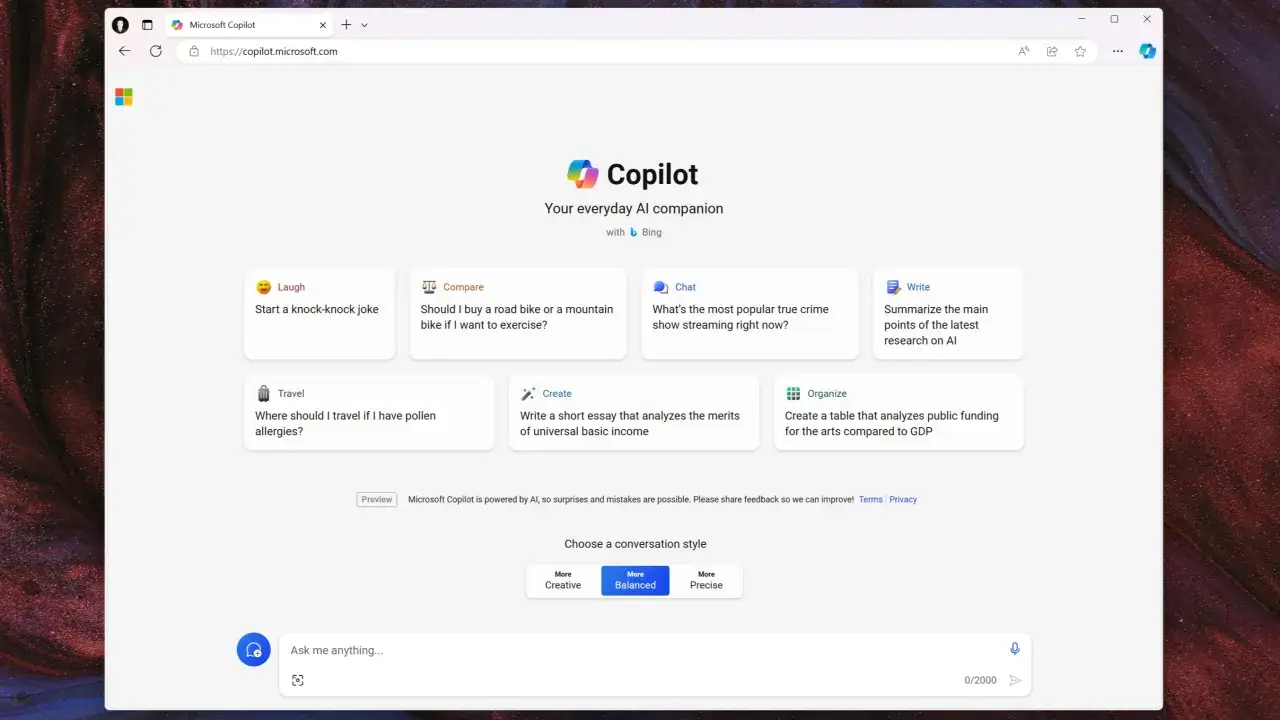
Task: Maximize the browser window
Action: (1114, 19)
